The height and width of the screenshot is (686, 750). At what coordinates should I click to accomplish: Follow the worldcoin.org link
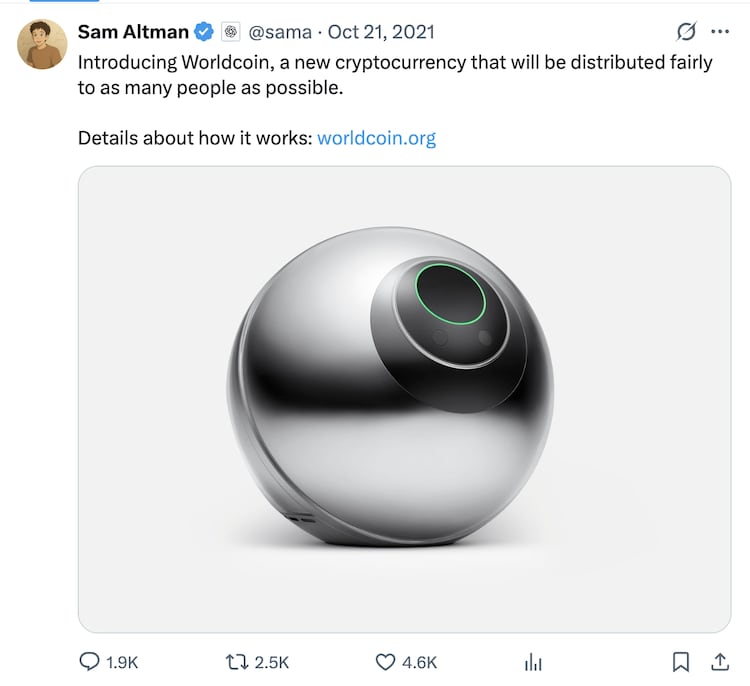(376, 137)
